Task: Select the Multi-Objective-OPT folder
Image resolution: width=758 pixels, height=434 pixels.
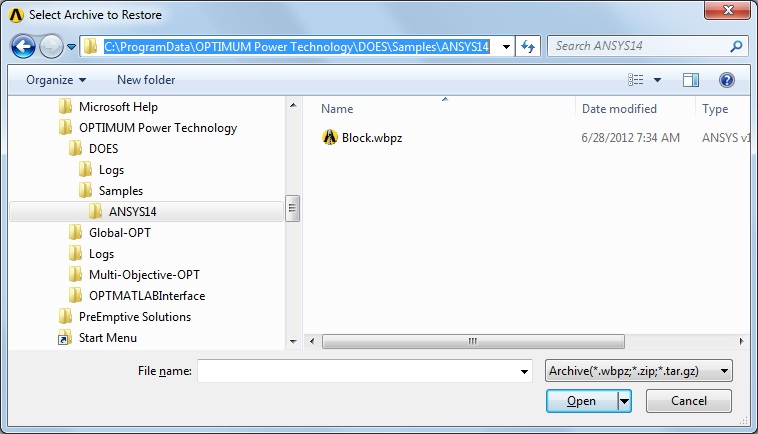Action: pos(144,275)
